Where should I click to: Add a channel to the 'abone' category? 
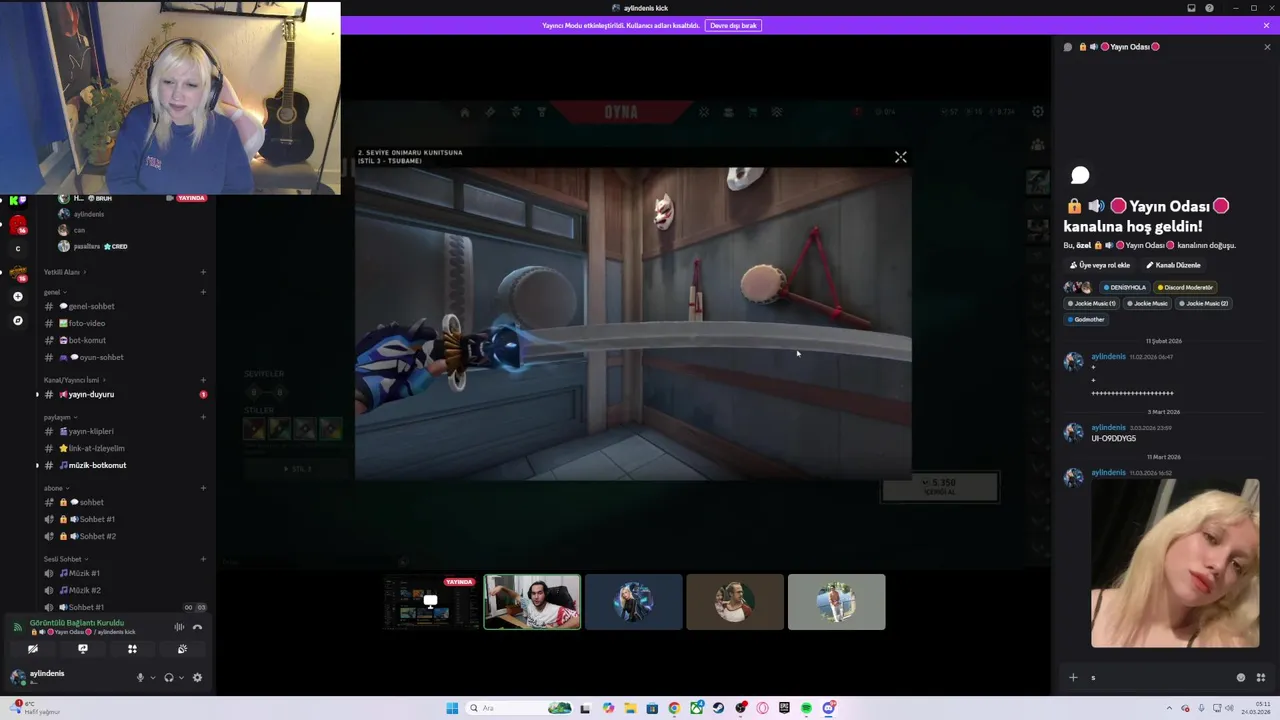tap(203, 488)
